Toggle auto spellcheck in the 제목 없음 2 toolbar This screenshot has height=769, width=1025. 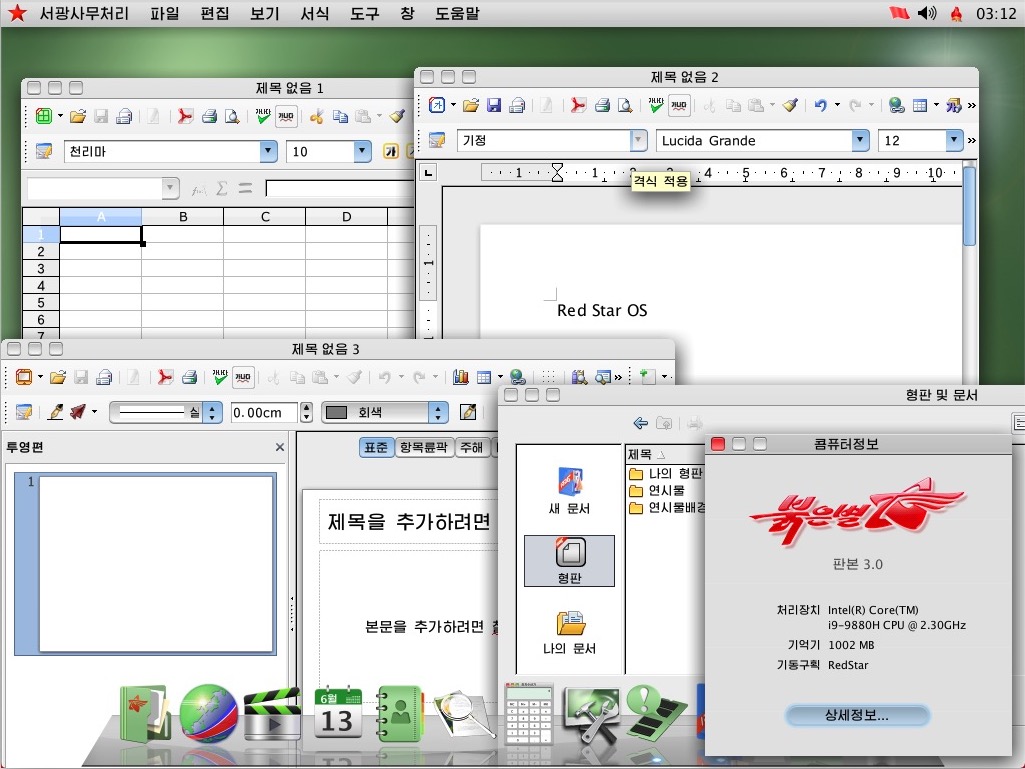[x=679, y=105]
